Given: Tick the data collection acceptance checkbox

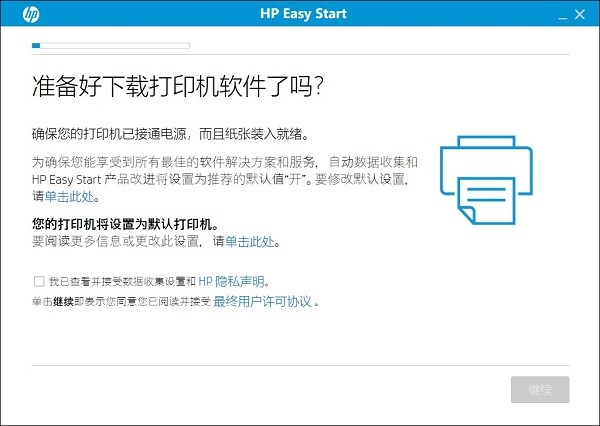Looking at the screenshot, I should (39, 282).
